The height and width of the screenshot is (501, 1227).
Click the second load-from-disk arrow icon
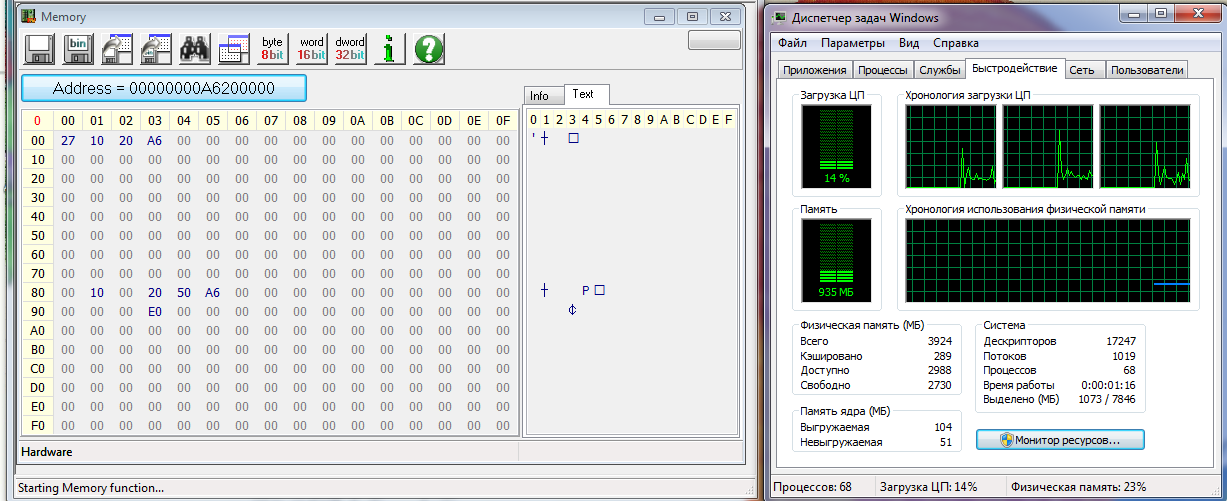(156, 48)
